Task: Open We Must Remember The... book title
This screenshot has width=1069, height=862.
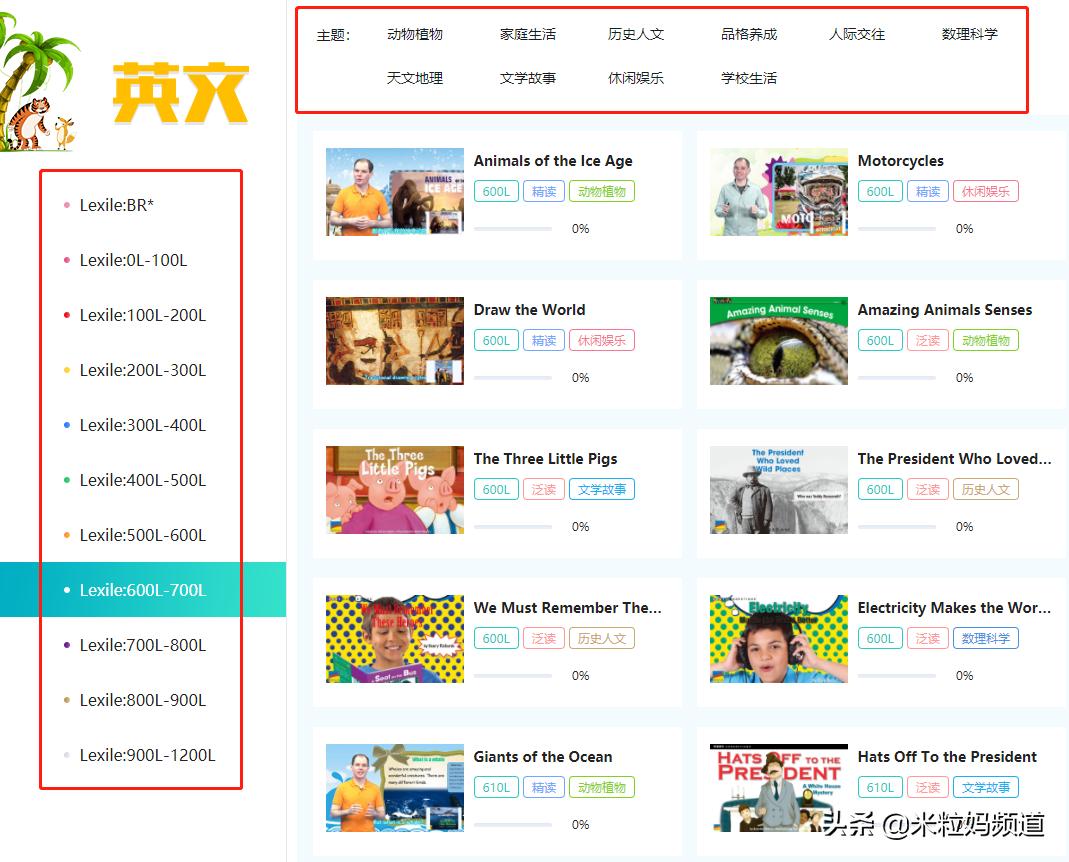Action: click(567, 608)
